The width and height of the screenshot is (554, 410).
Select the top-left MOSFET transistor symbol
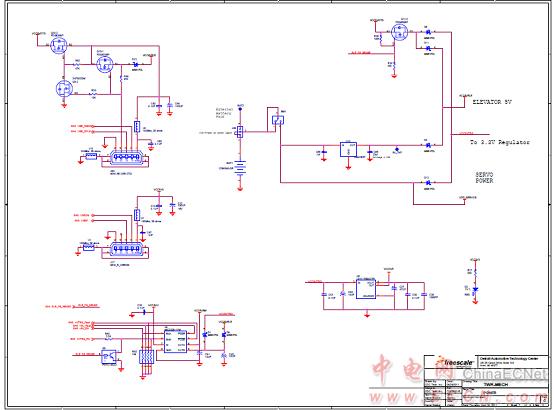(x=59, y=45)
